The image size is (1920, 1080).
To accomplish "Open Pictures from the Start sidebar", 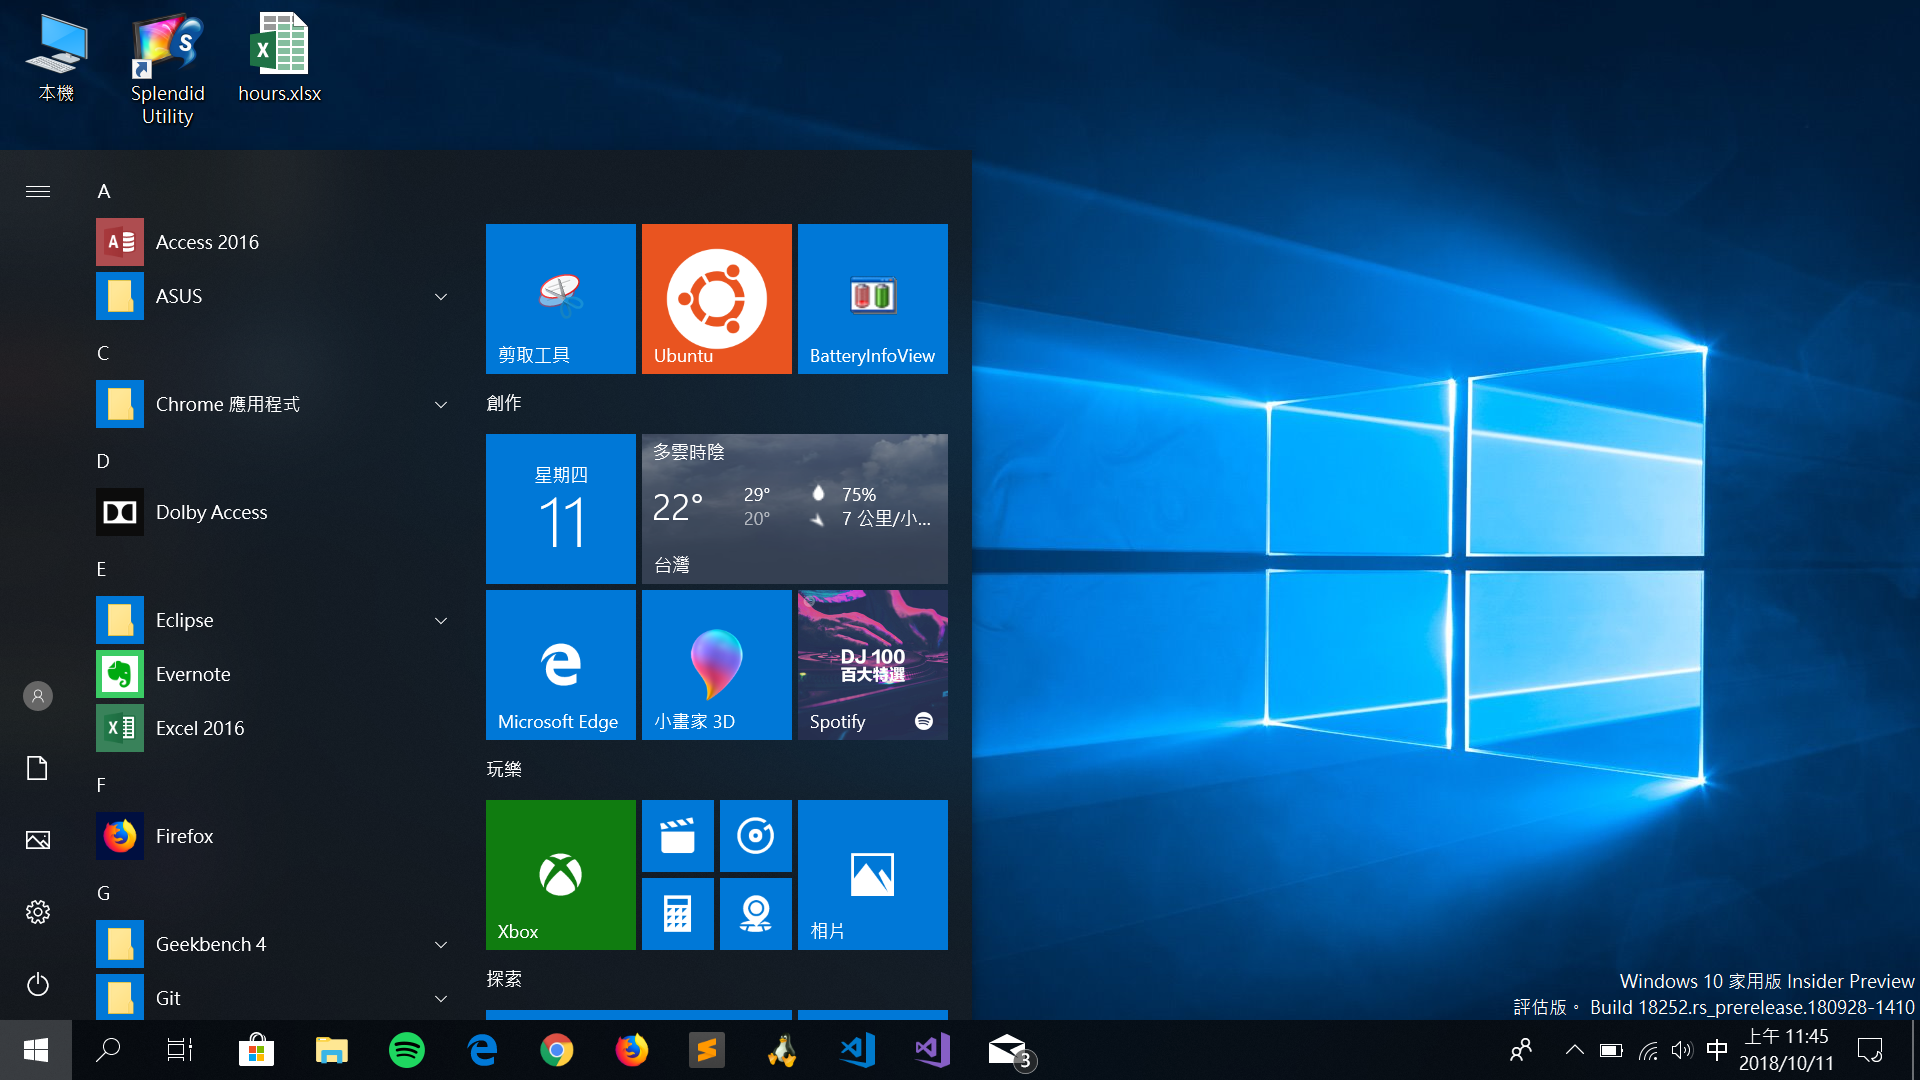I will [38, 840].
